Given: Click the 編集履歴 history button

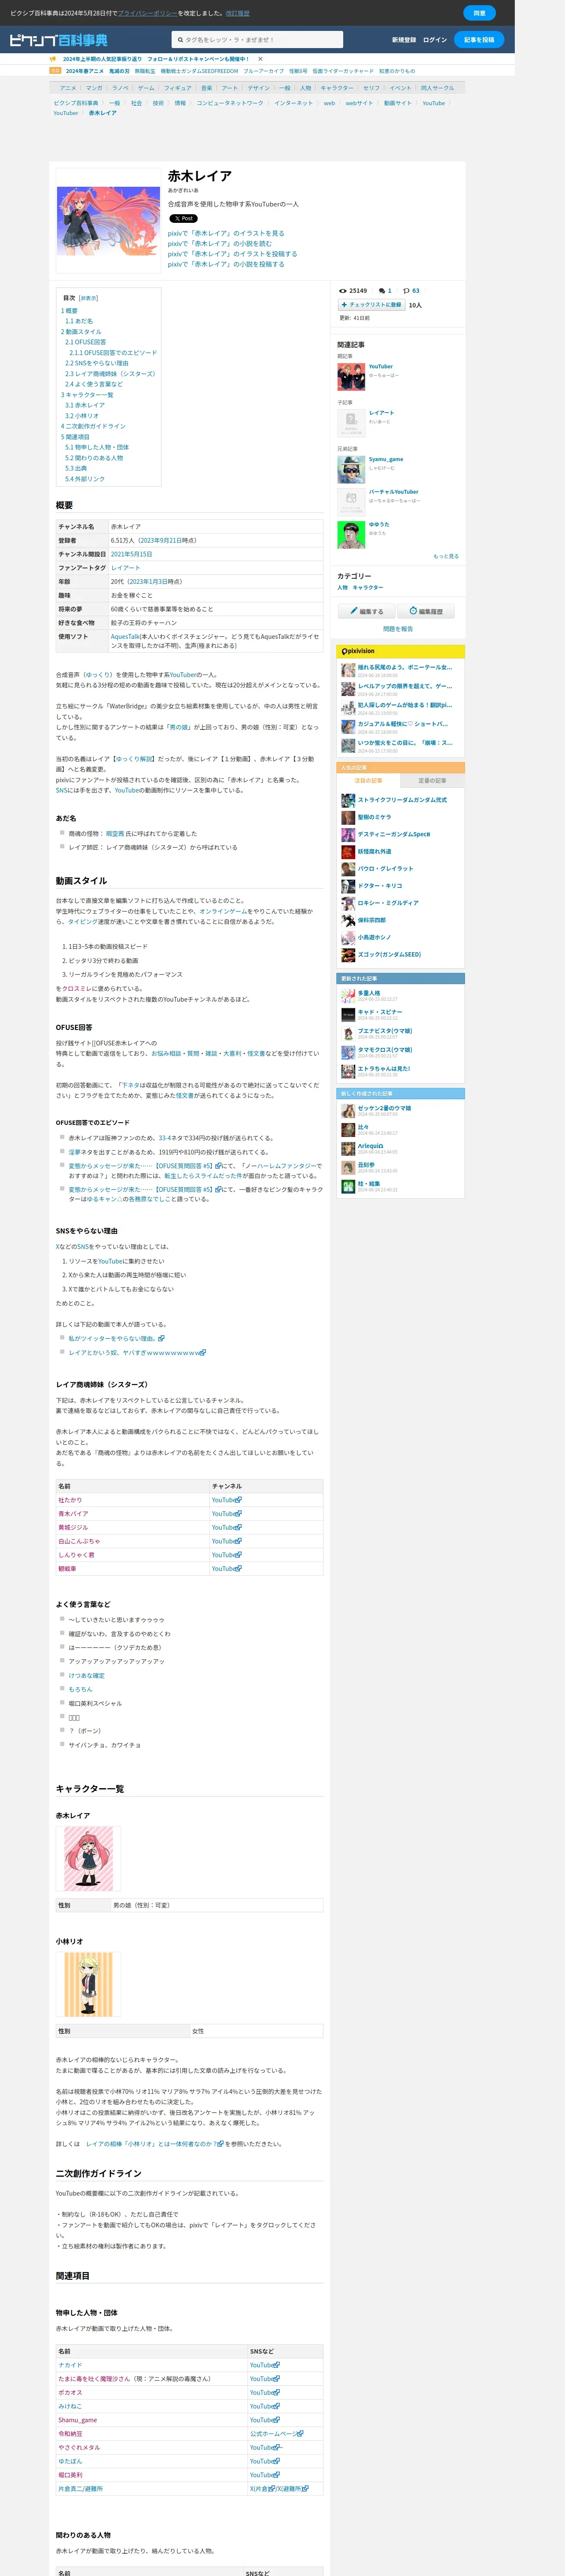Looking at the screenshot, I should [426, 611].
